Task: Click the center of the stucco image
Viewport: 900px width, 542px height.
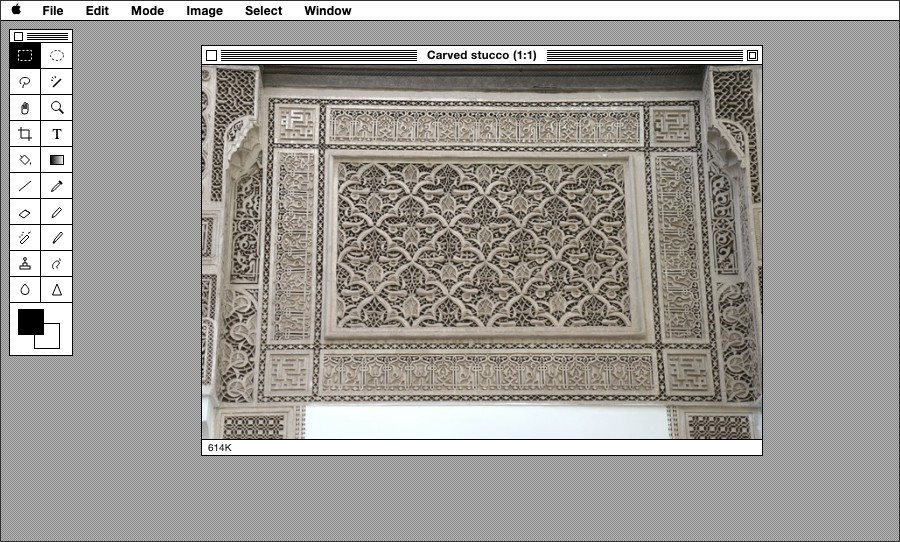Action: tap(482, 252)
